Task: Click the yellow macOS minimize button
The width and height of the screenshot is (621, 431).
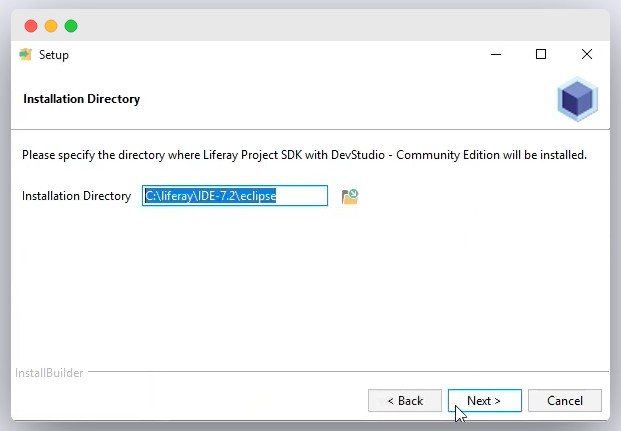Action: pyautogui.click(x=51, y=26)
